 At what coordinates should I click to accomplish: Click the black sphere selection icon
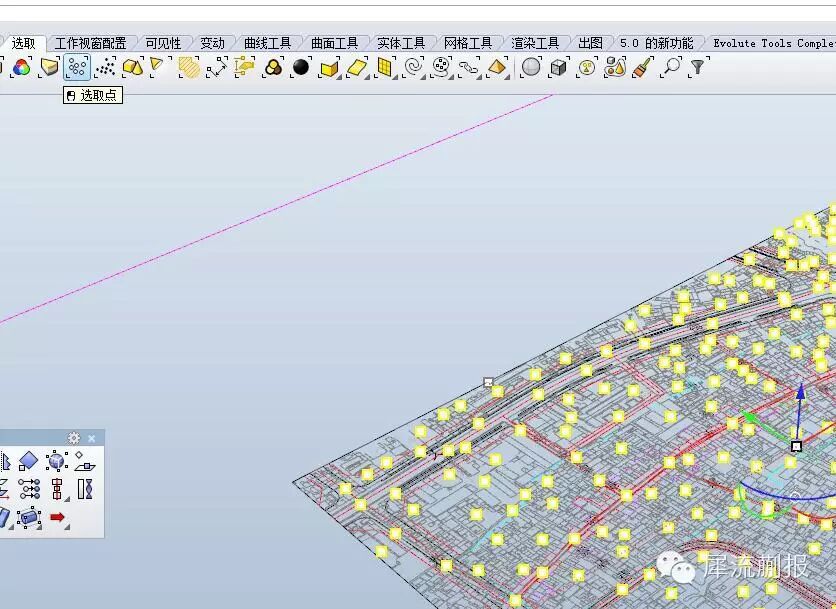tap(301, 68)
